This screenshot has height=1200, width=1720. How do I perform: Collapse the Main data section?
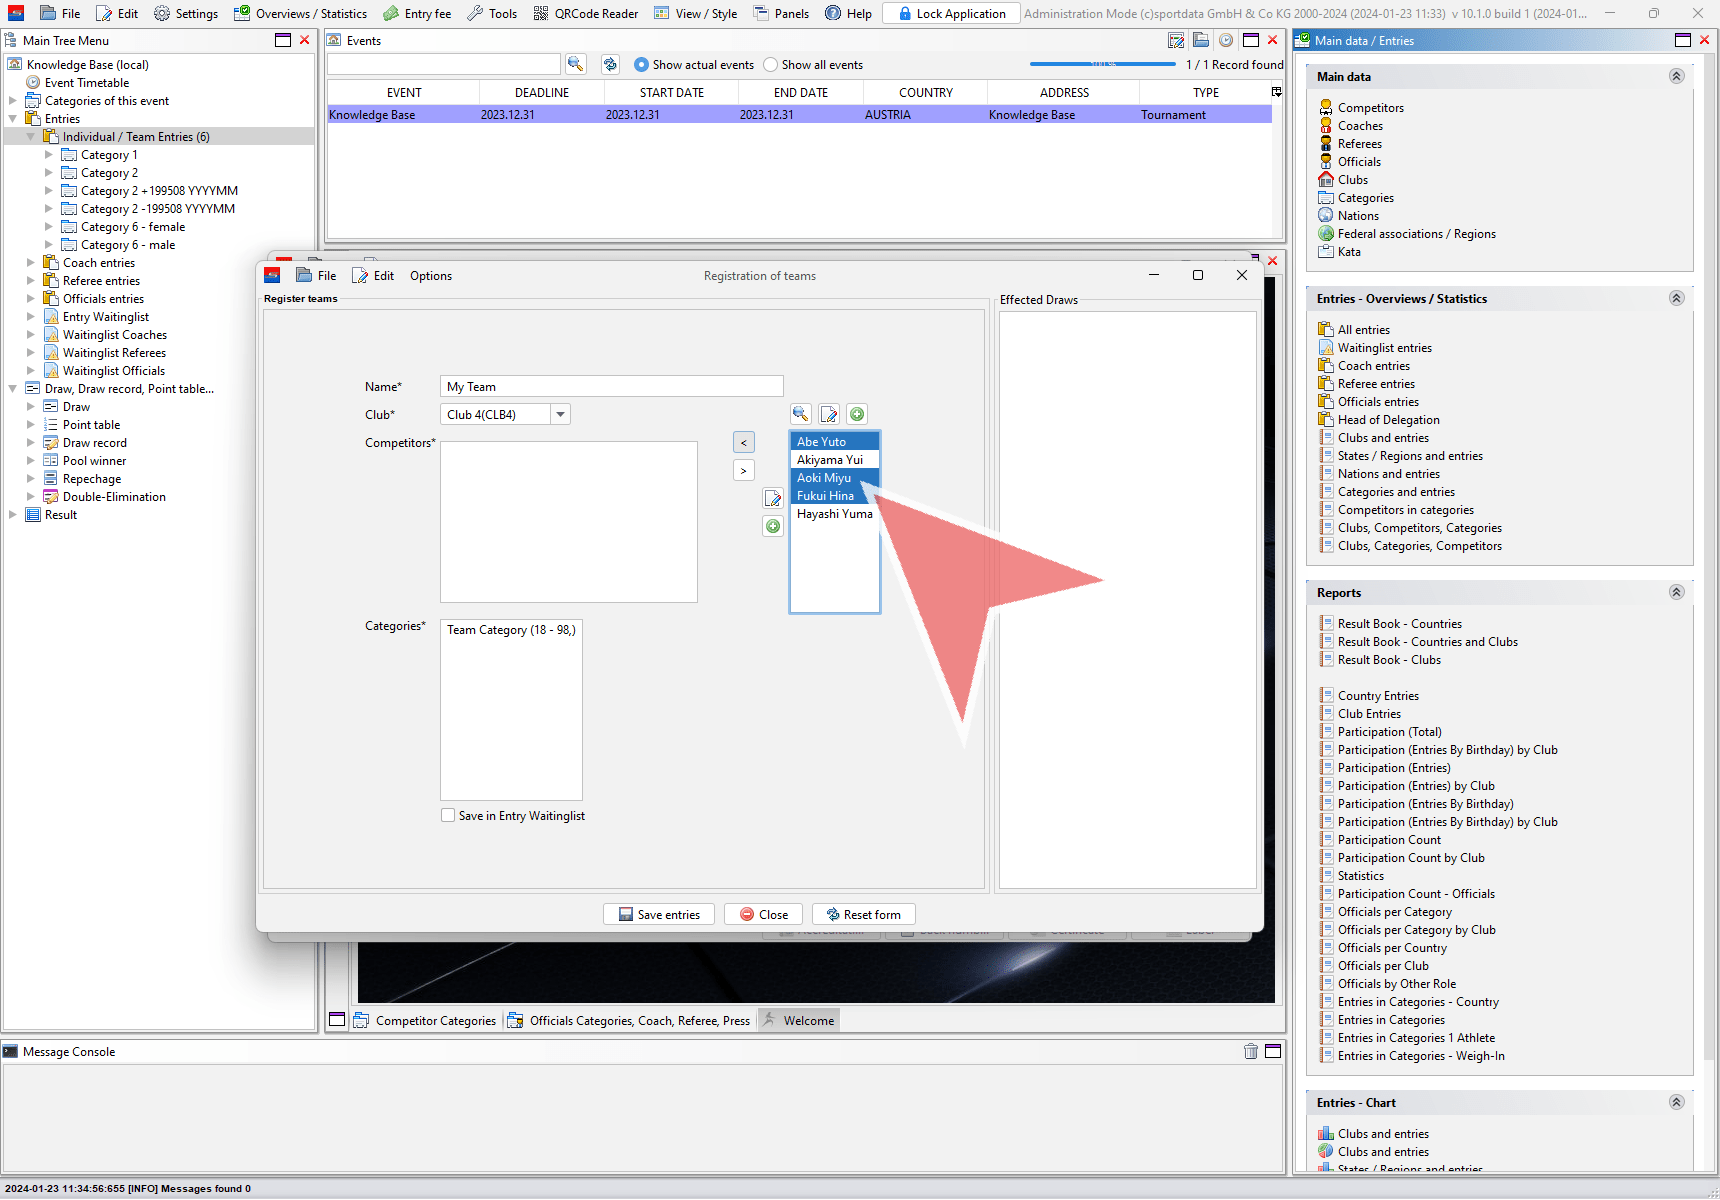(x=1677, y=76)
